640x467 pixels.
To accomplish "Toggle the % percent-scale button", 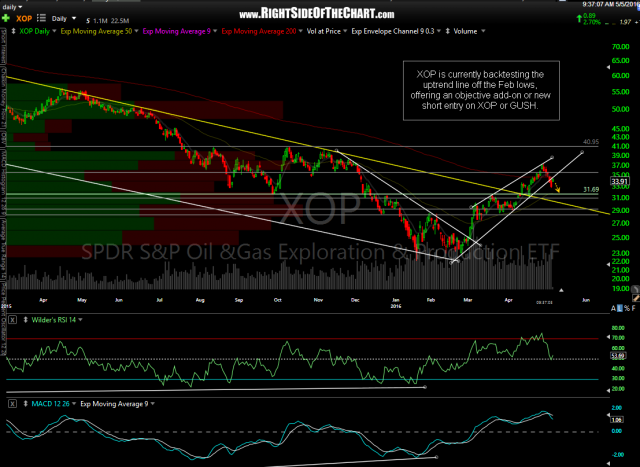I will coord(627,309).
